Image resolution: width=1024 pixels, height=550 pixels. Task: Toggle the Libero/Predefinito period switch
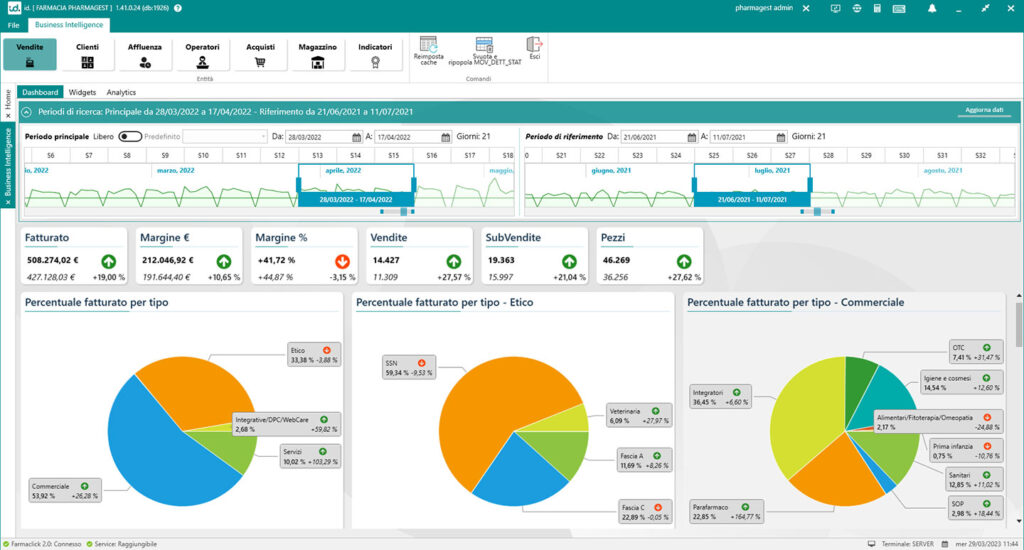(x=130, y=136)
